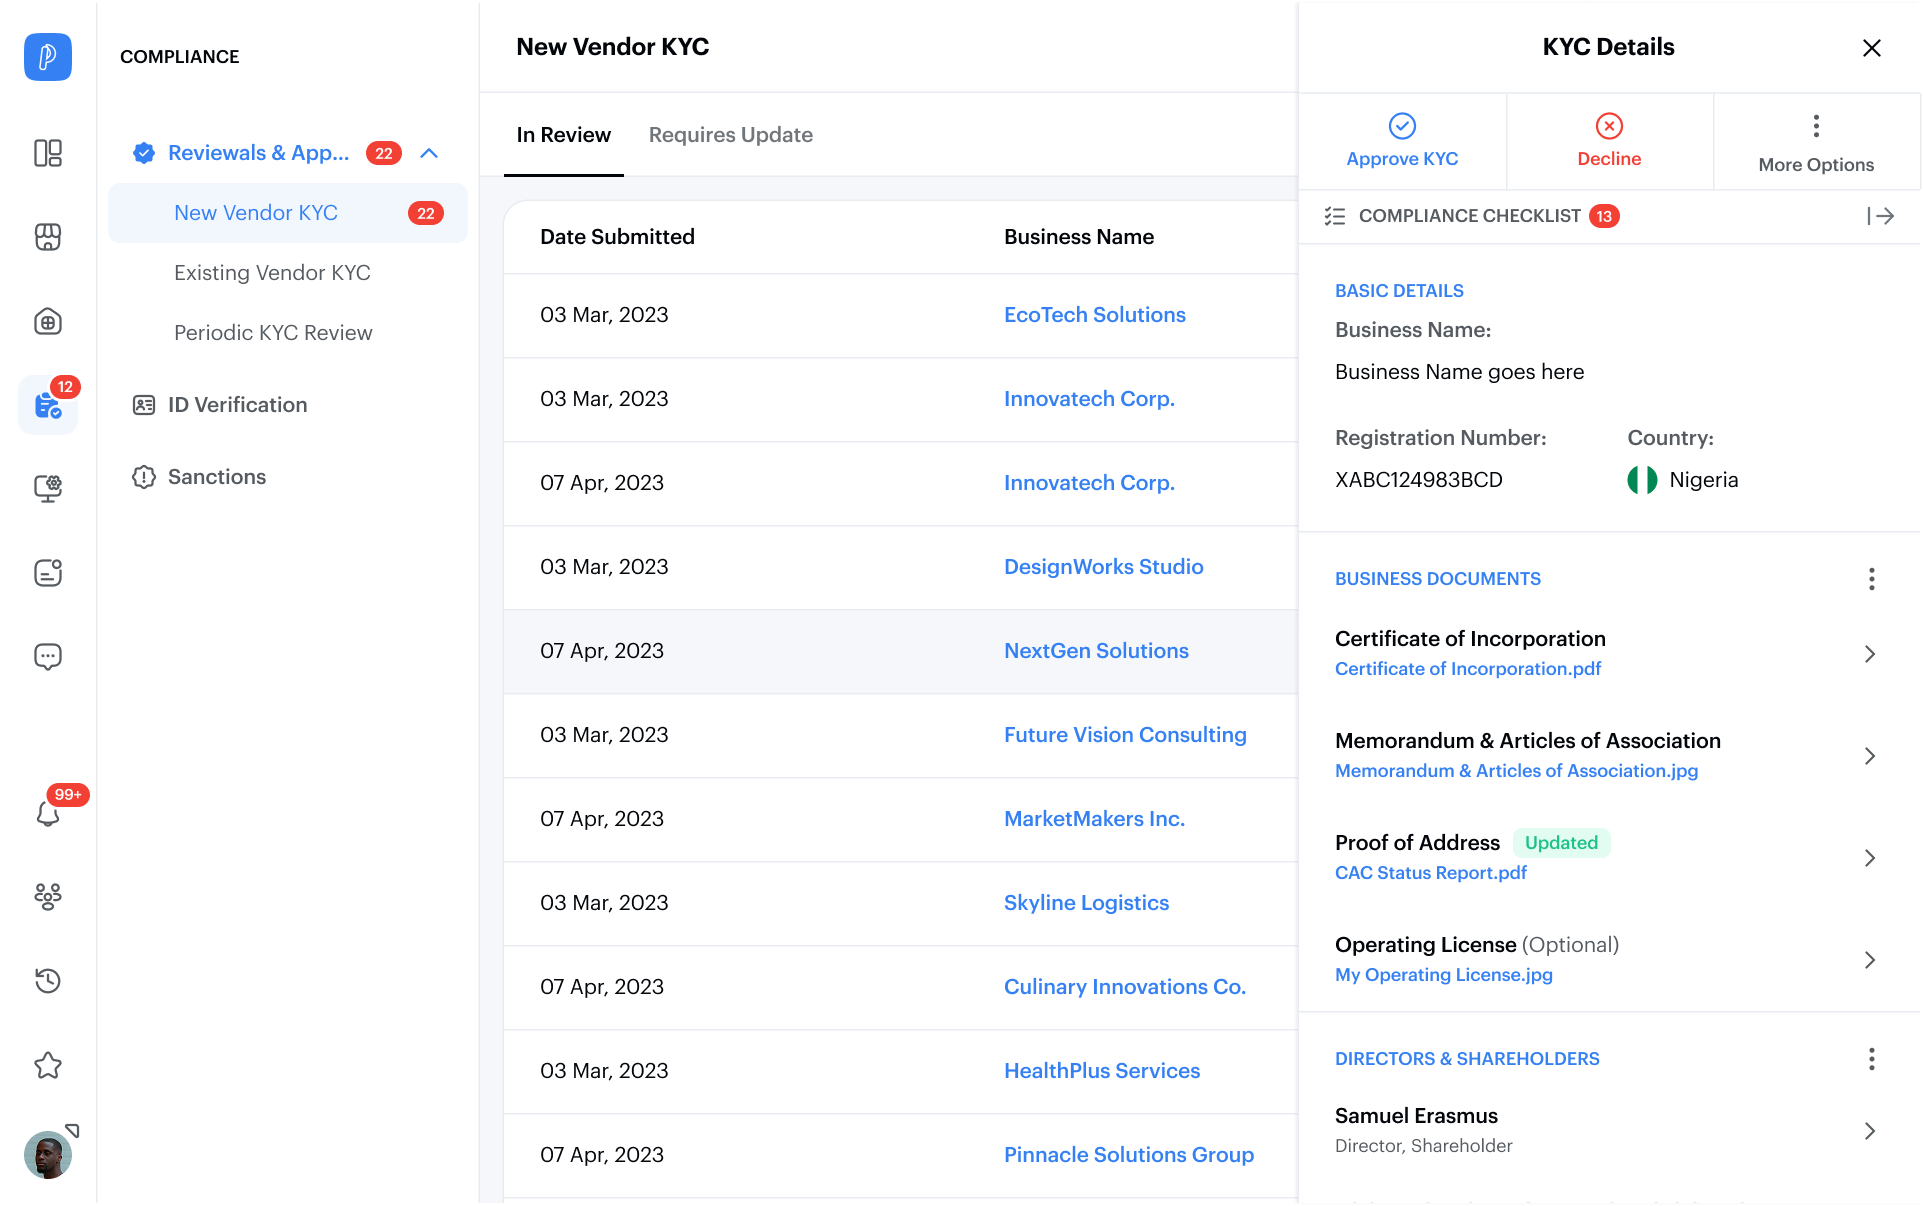Open the favorites star icon in sidebar
Image resolution: width=1923 pixels, height=1206 pixels.
(x=47, y=1065)
